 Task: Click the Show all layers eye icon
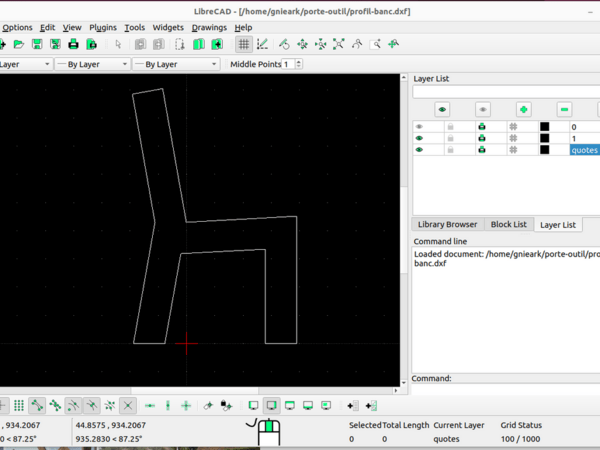442,109
